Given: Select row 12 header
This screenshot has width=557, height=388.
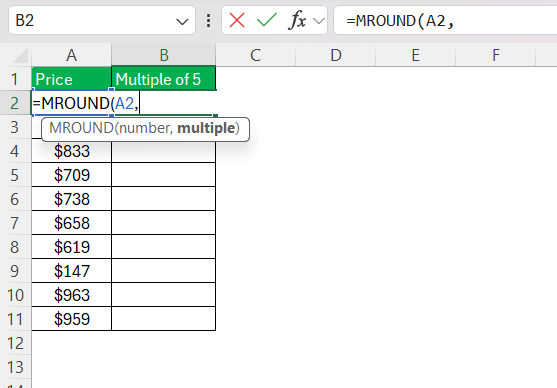Looking at the screenshot, I should [x=15, y=343].
